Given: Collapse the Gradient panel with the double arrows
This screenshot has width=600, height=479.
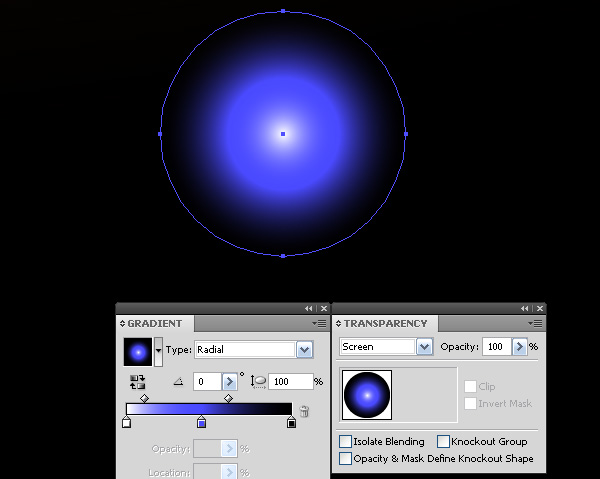Looking at the screenshot, I should [308, 308].
